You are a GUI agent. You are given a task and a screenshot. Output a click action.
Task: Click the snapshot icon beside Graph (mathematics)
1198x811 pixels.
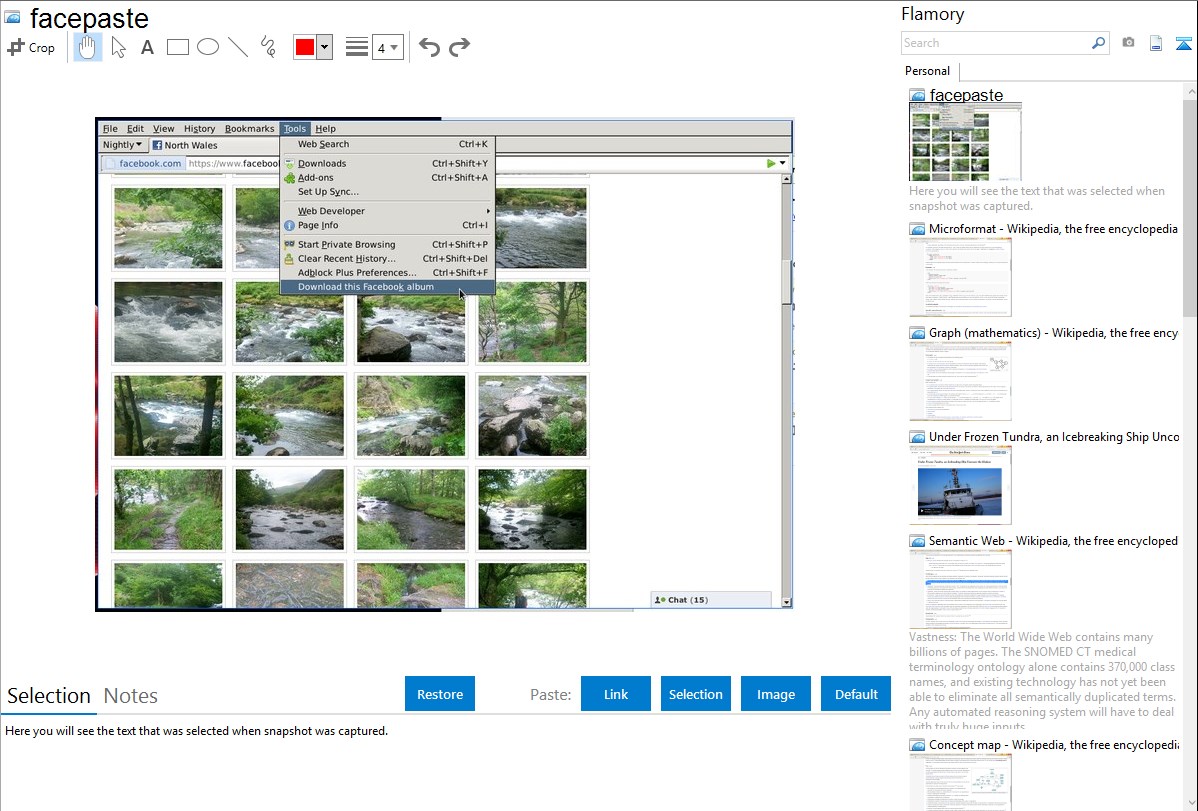point(917,333)
